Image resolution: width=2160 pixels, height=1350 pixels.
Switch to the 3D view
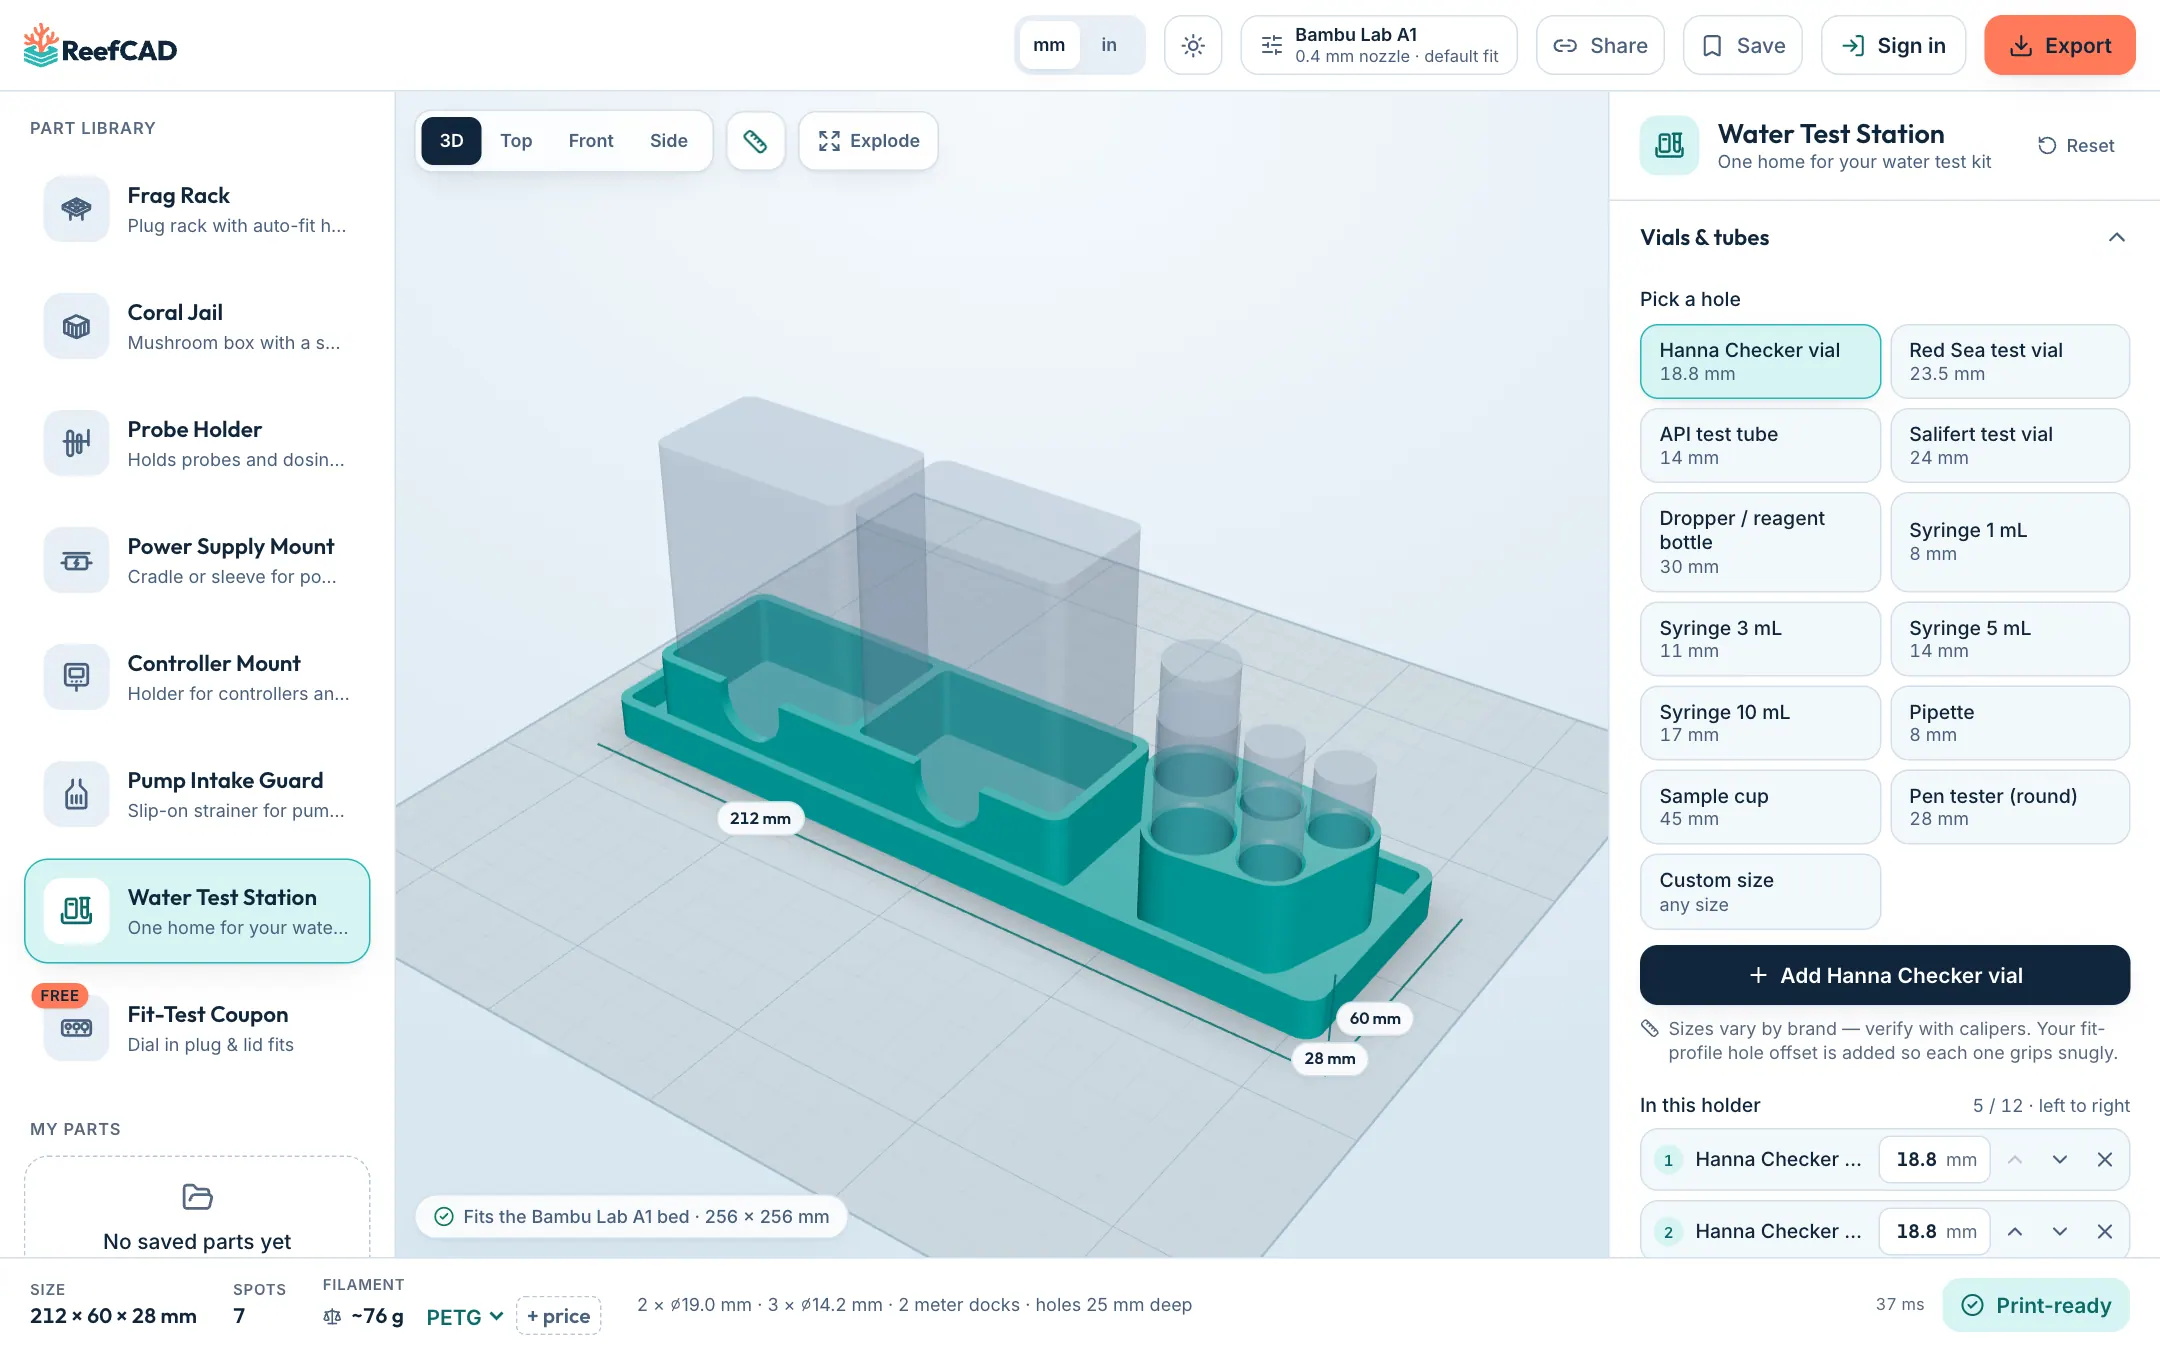451,141
